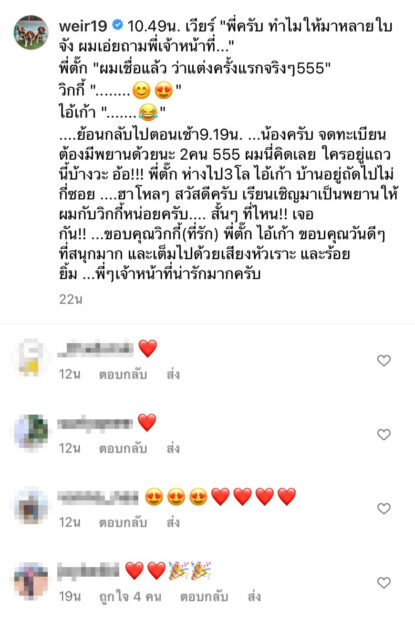The height and width of the screenshot is (620, 415).
Task: Open weir19 profile picture
Action: click(x=31, y=32)
